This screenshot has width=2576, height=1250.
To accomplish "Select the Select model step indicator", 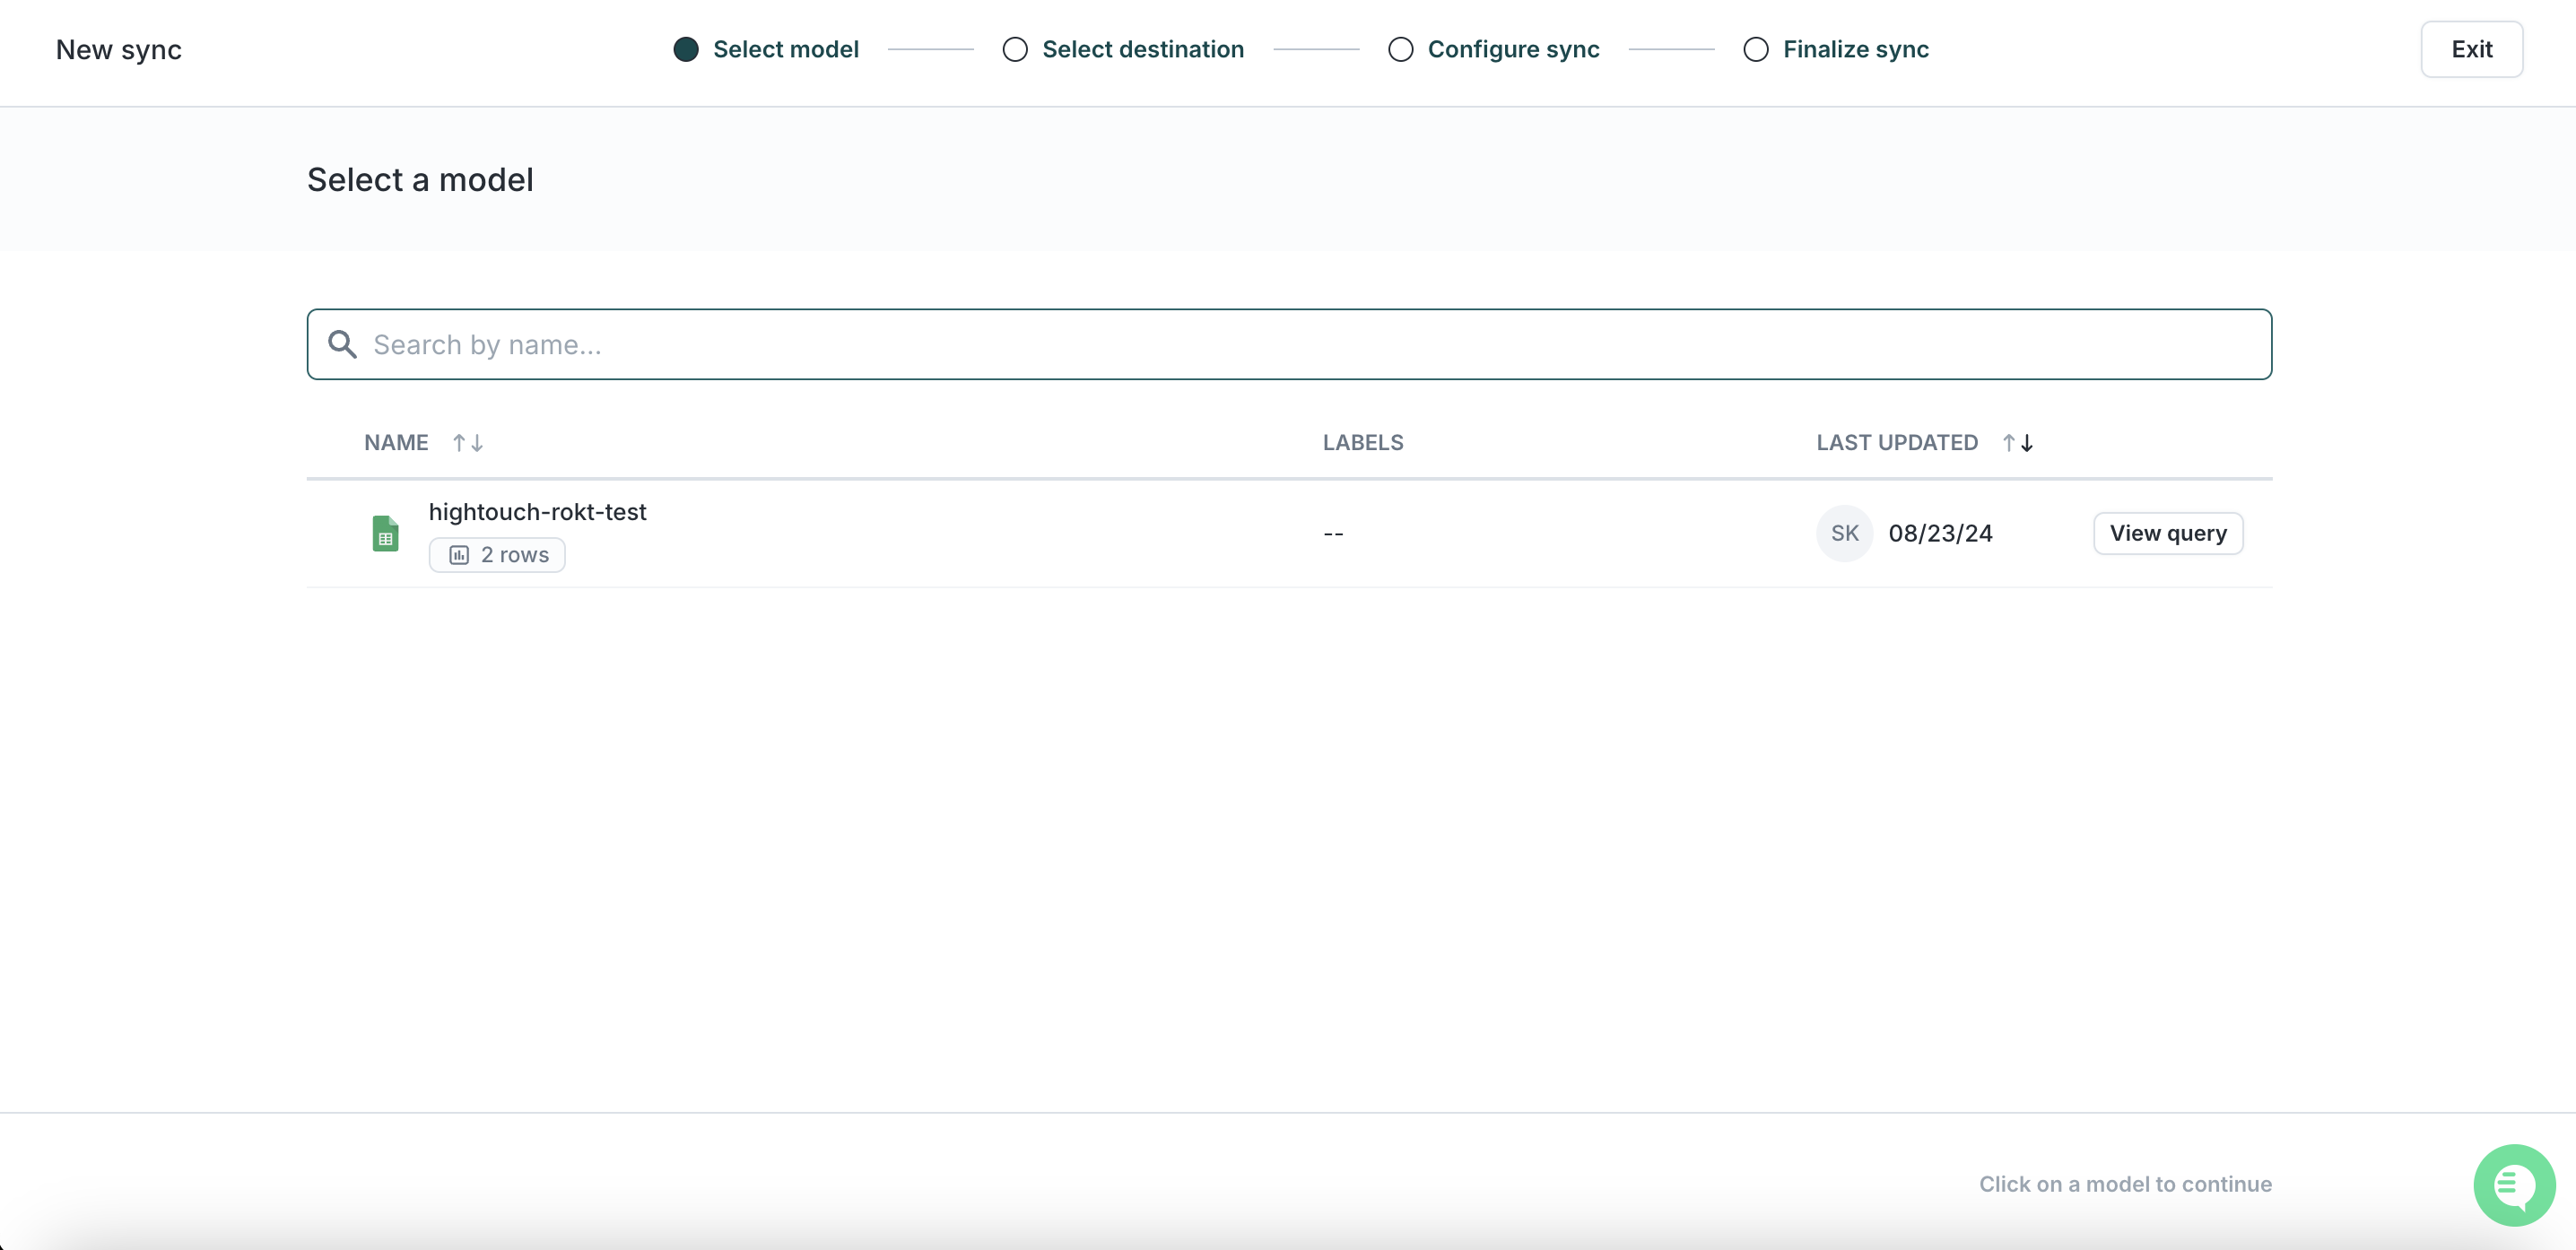I will [686, 49].
